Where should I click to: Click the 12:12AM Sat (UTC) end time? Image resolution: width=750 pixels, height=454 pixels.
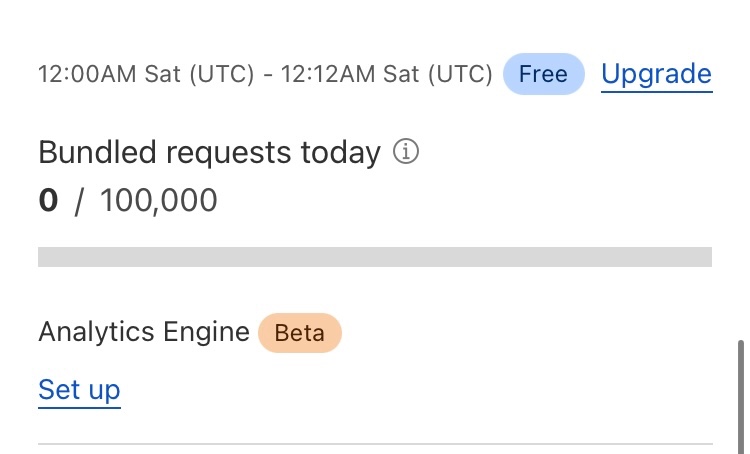click(x=386, y=75)
